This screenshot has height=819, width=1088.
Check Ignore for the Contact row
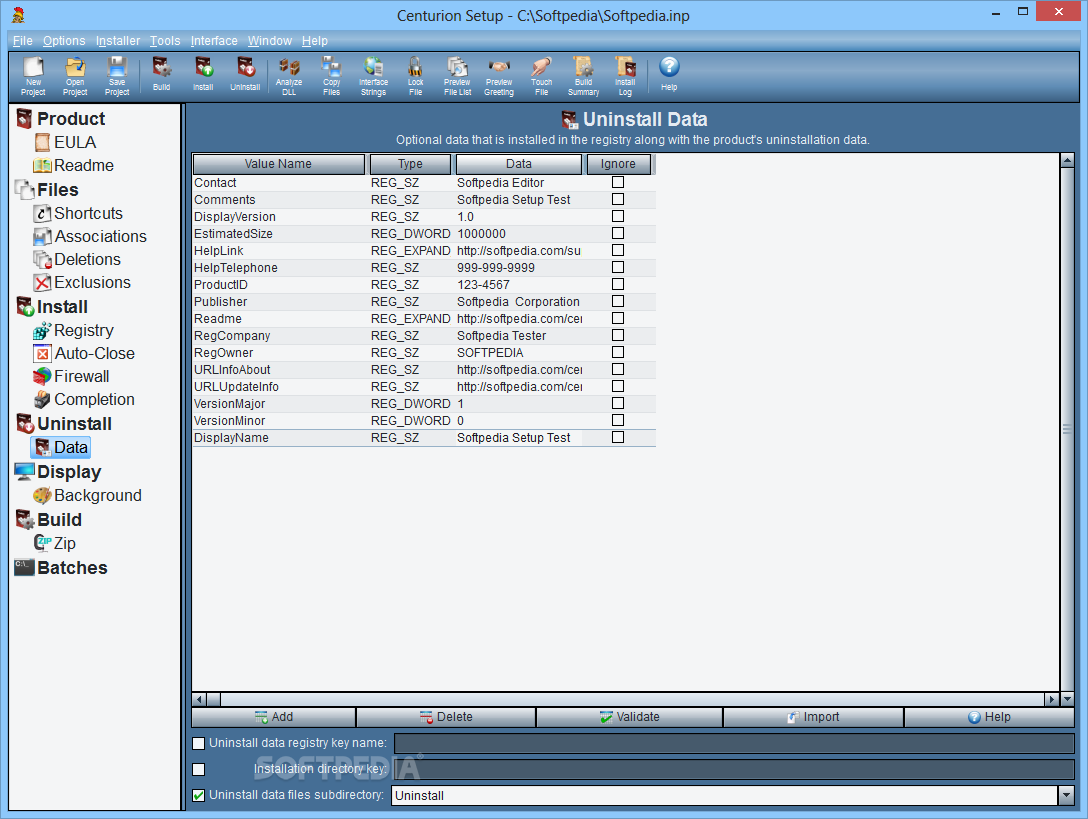[x=618, y=183]
